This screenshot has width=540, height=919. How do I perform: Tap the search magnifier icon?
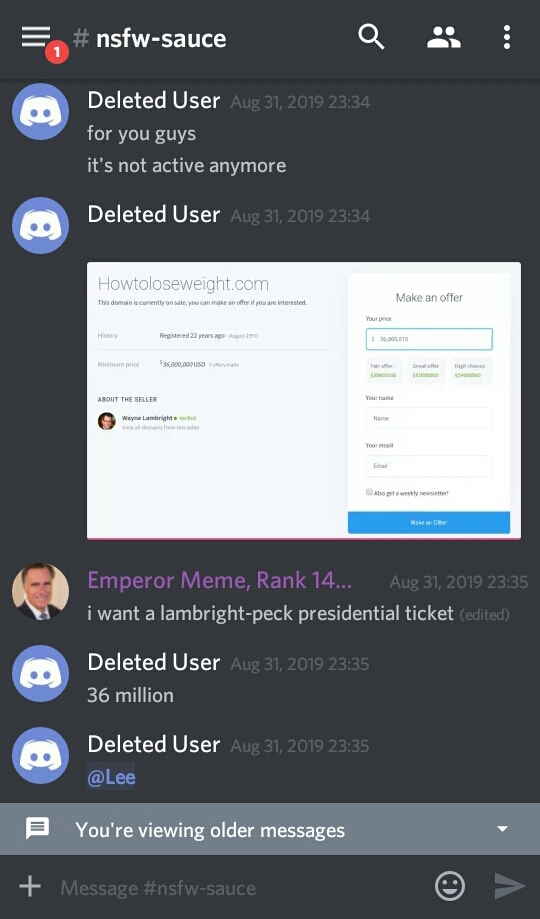(x=371, y=37)
